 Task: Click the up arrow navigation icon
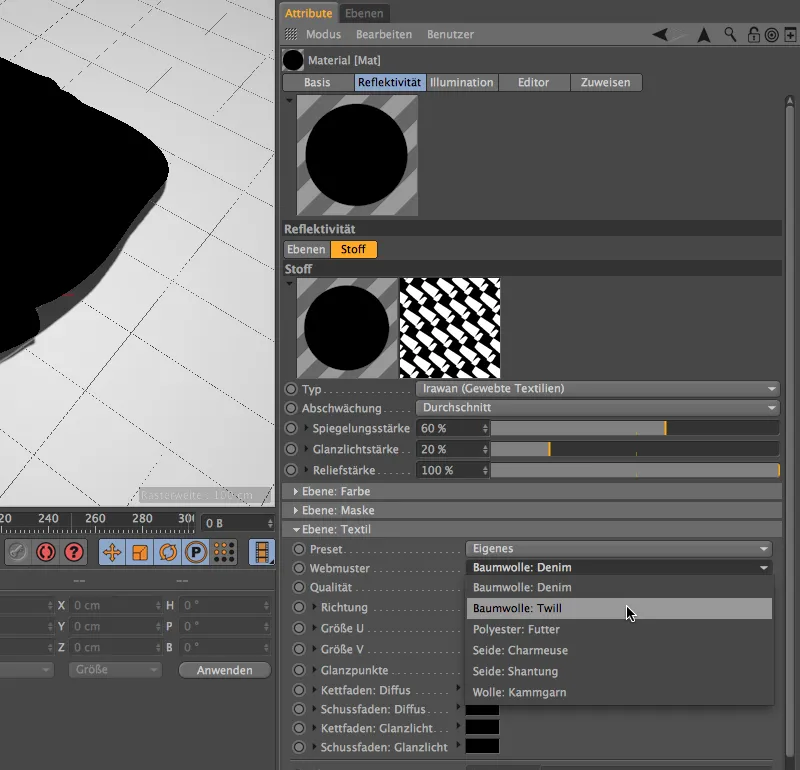click(x=703, y=35)
